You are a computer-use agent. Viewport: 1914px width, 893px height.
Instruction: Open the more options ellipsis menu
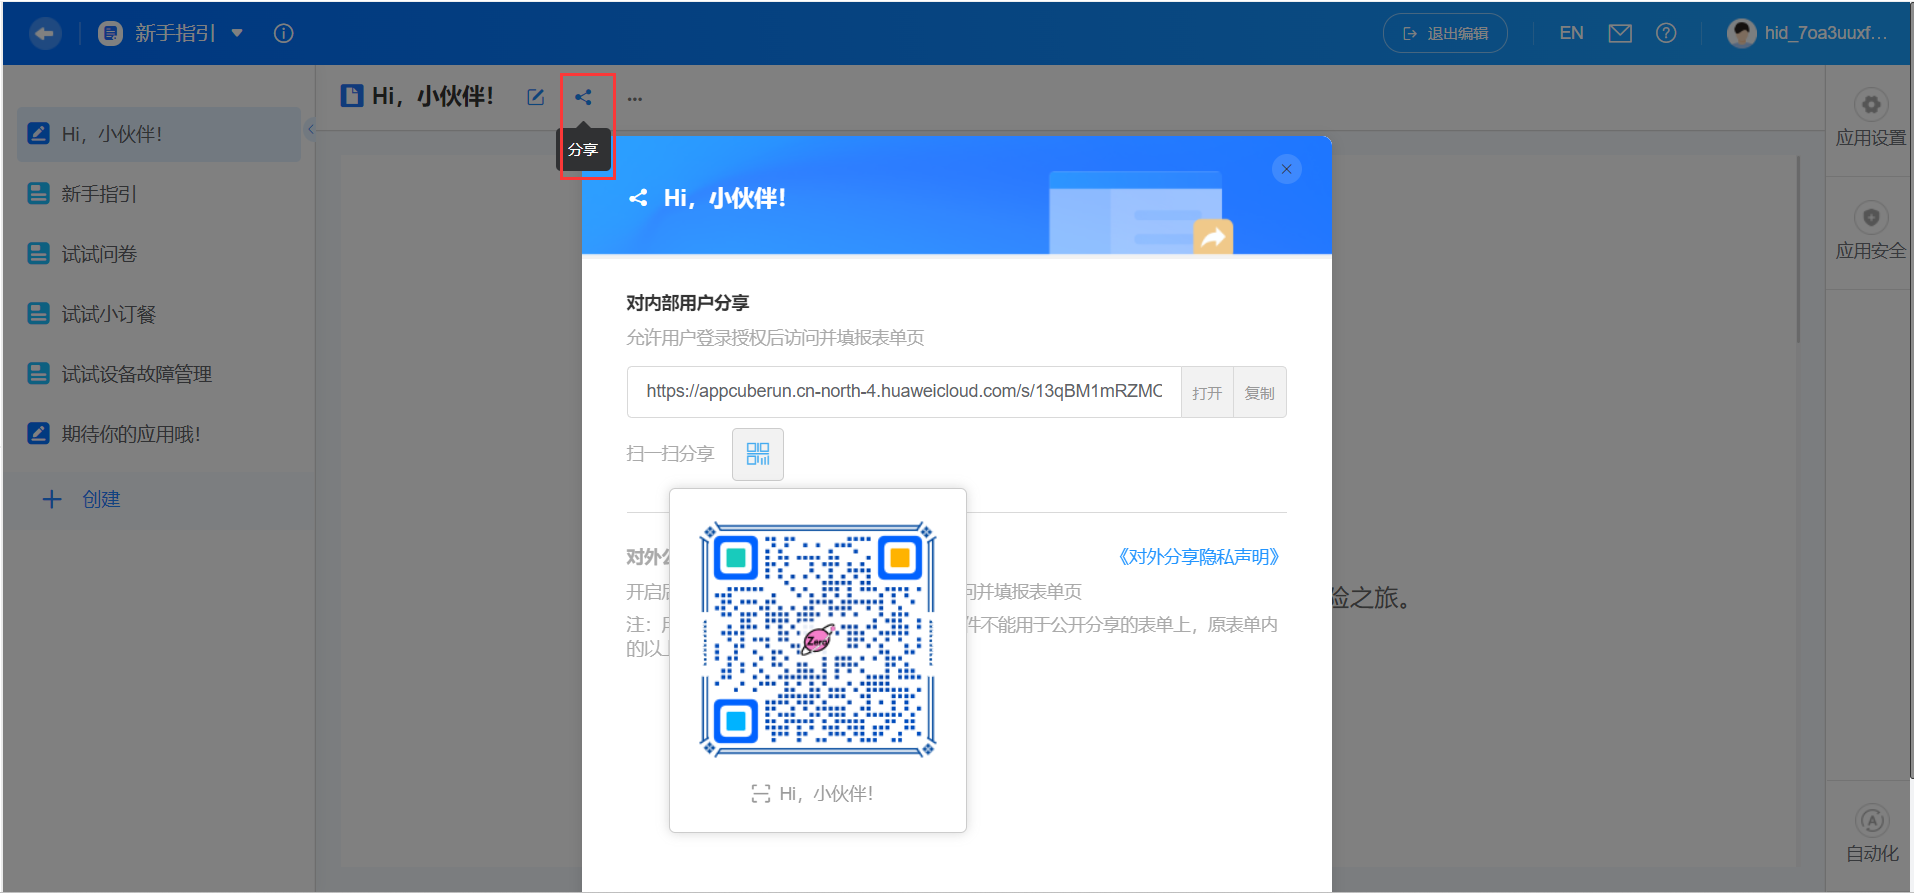(x=635, y=98)
